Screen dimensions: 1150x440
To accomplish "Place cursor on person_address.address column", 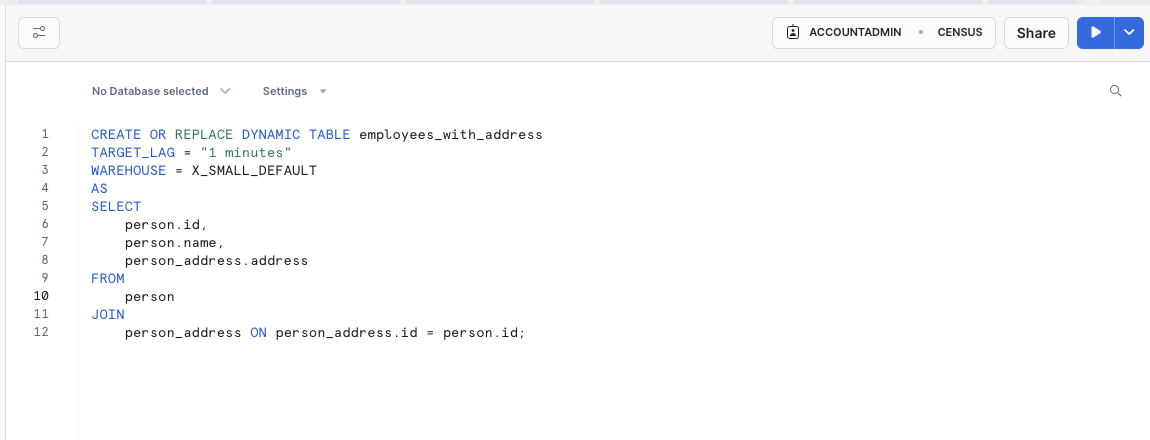I will pos(216,260).
